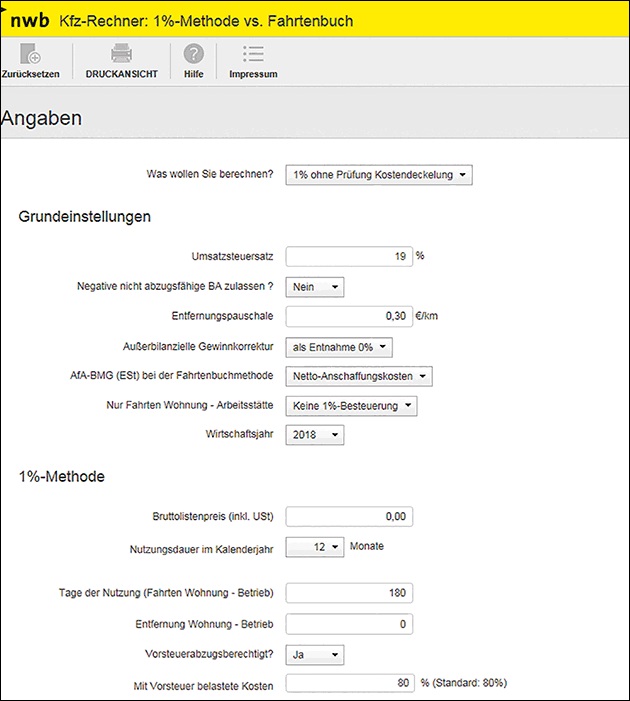Focus the Bruttolistenpreis input field
The width and height of the screenshot is (630, 701).
[x=349, y=517]
